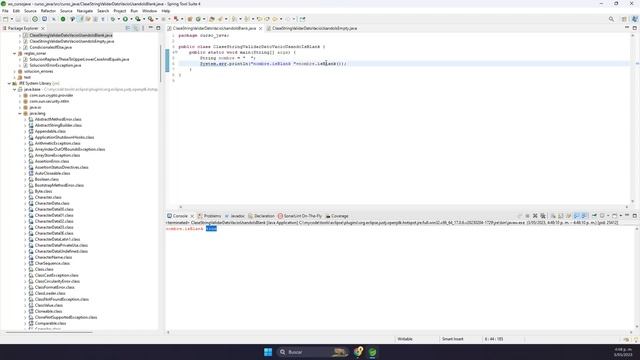Switch to the Problems tab
Image resolution: width=640 pixels, height=360 pixels.
[209, 216]
